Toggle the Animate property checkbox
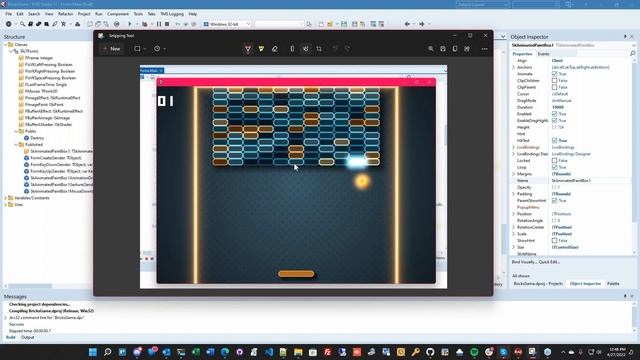Image resolution: width=640 pixels, height=360 pixels. pyautogui.click(x=554, y=74)
